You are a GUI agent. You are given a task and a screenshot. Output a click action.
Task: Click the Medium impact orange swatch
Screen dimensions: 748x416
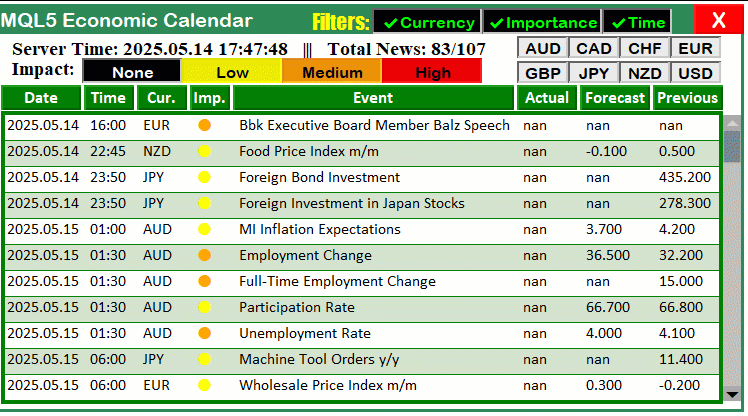point(332,72)
